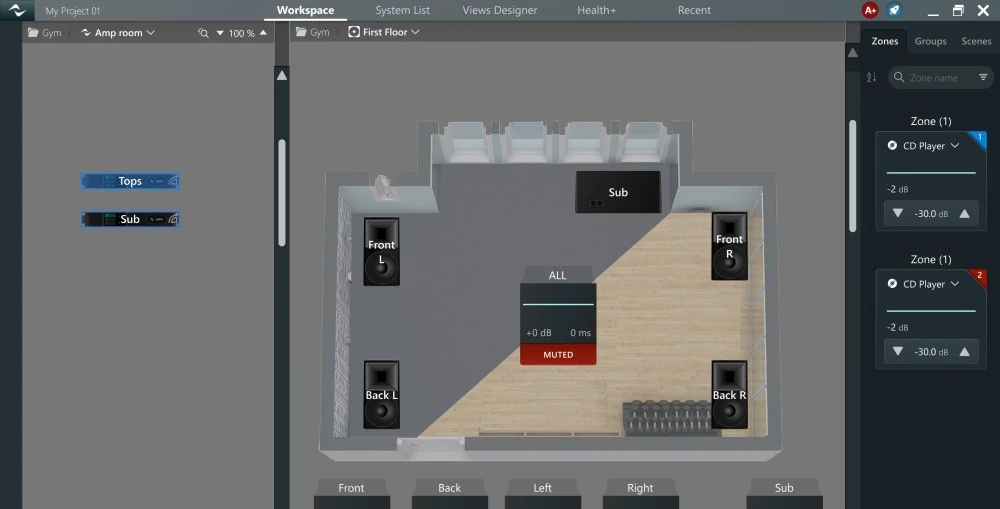The height and width of the screenshot is (509, 1000).
Task: Increase zoom with up triangle
Action: coord(263,33)
